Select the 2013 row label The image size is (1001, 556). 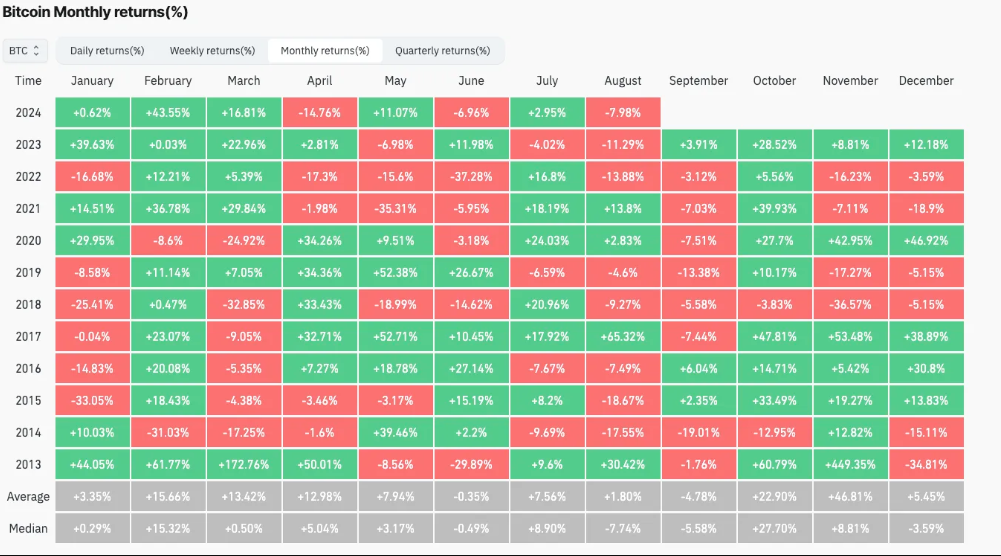tap(29, 465)
